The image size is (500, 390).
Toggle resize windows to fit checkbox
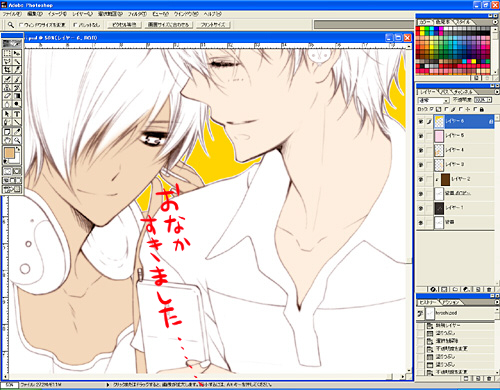click(x=21, y=25)
